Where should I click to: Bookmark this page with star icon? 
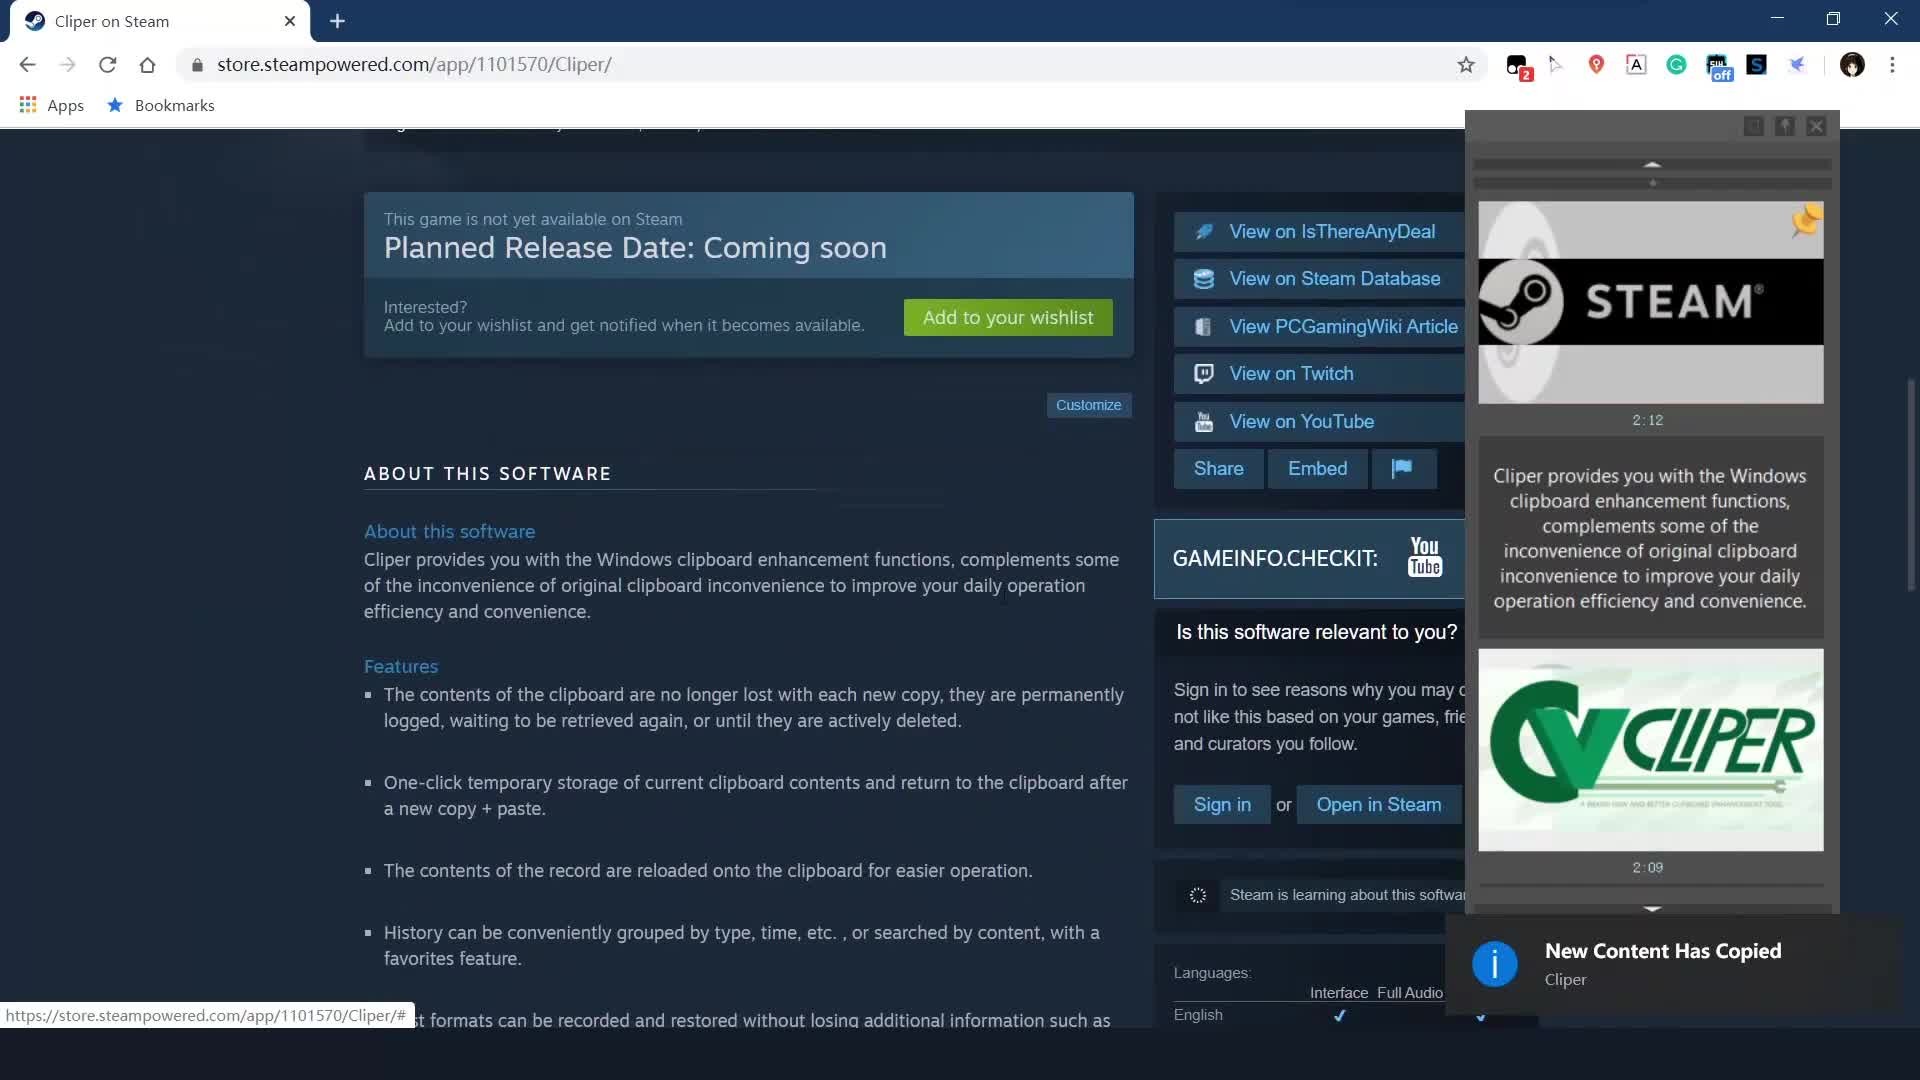pyautogui.click(x=1466, y=65)
